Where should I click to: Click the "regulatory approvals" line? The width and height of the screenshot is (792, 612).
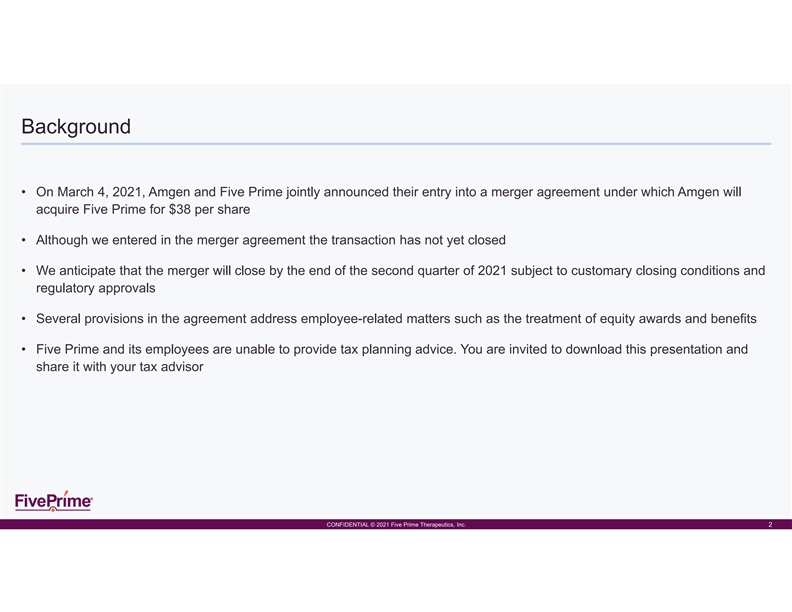click(x=95, y=289)
